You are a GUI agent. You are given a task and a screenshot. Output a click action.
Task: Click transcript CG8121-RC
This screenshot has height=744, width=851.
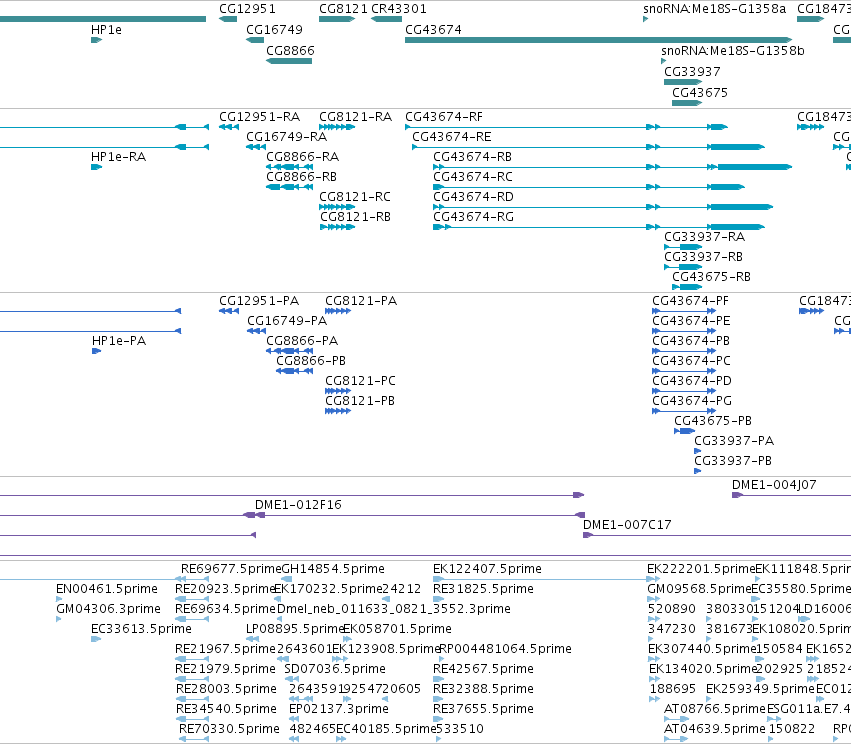(354, 197)
